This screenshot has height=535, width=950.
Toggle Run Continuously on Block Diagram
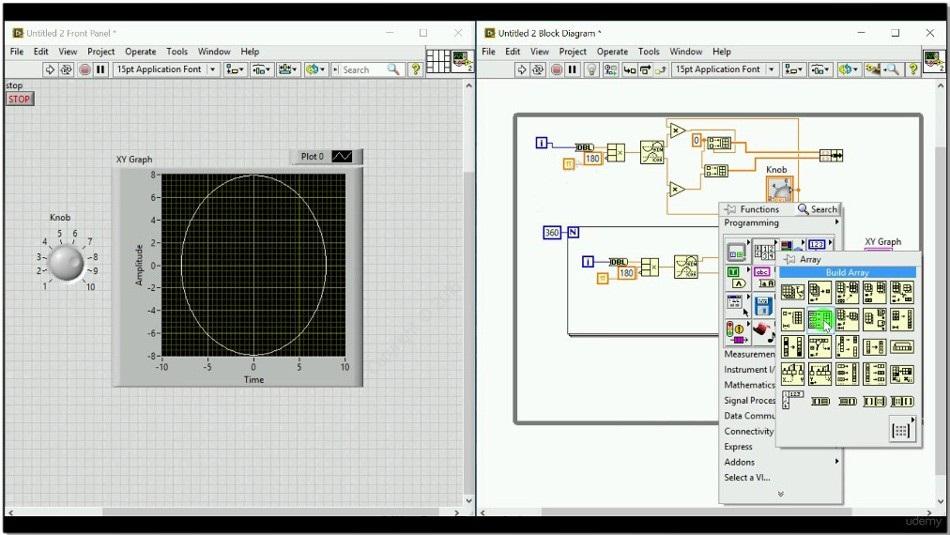point(537,70)
